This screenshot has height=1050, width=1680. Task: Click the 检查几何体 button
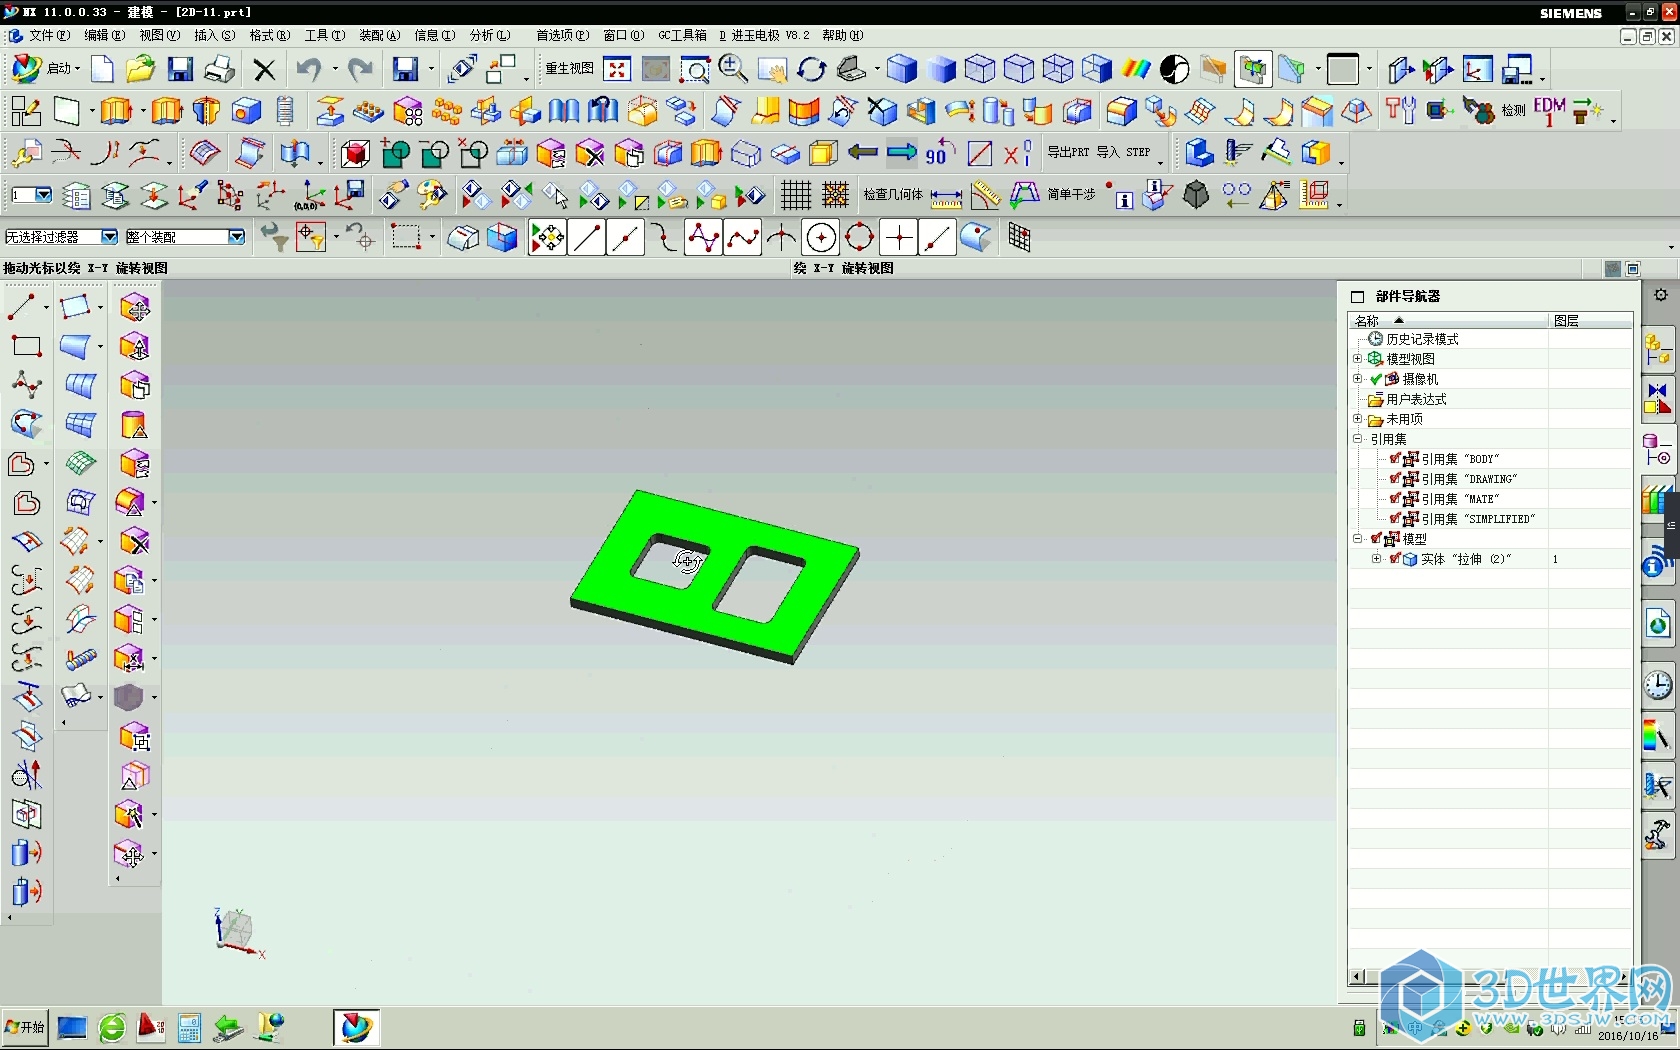point(892,195)
